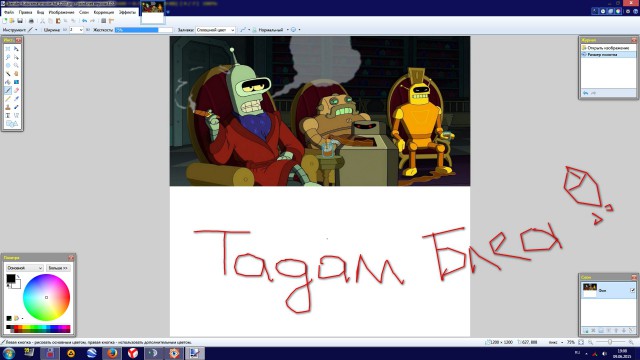Click the New image toolbar icon
Screen dimensions: 640x360
4,20
